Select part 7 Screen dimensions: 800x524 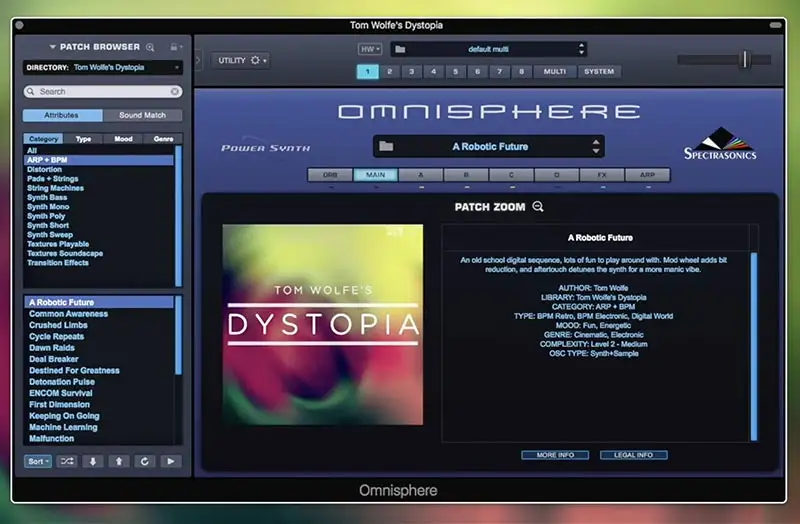(499, 71)
